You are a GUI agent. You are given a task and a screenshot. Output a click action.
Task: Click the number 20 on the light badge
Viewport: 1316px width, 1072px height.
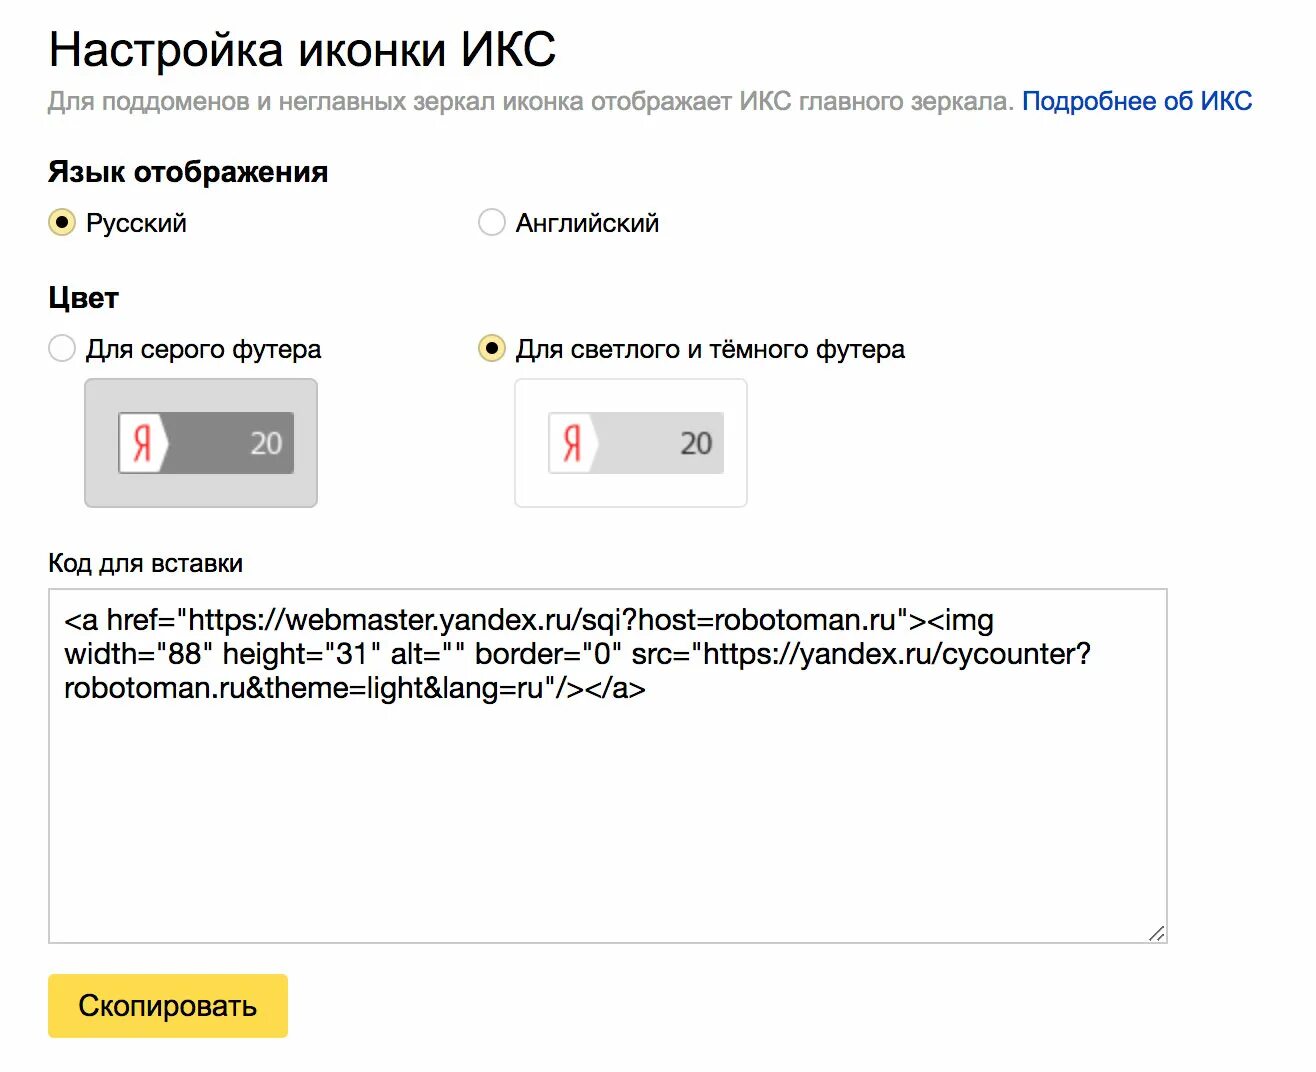pyautogui.click(x=696, y=443)
